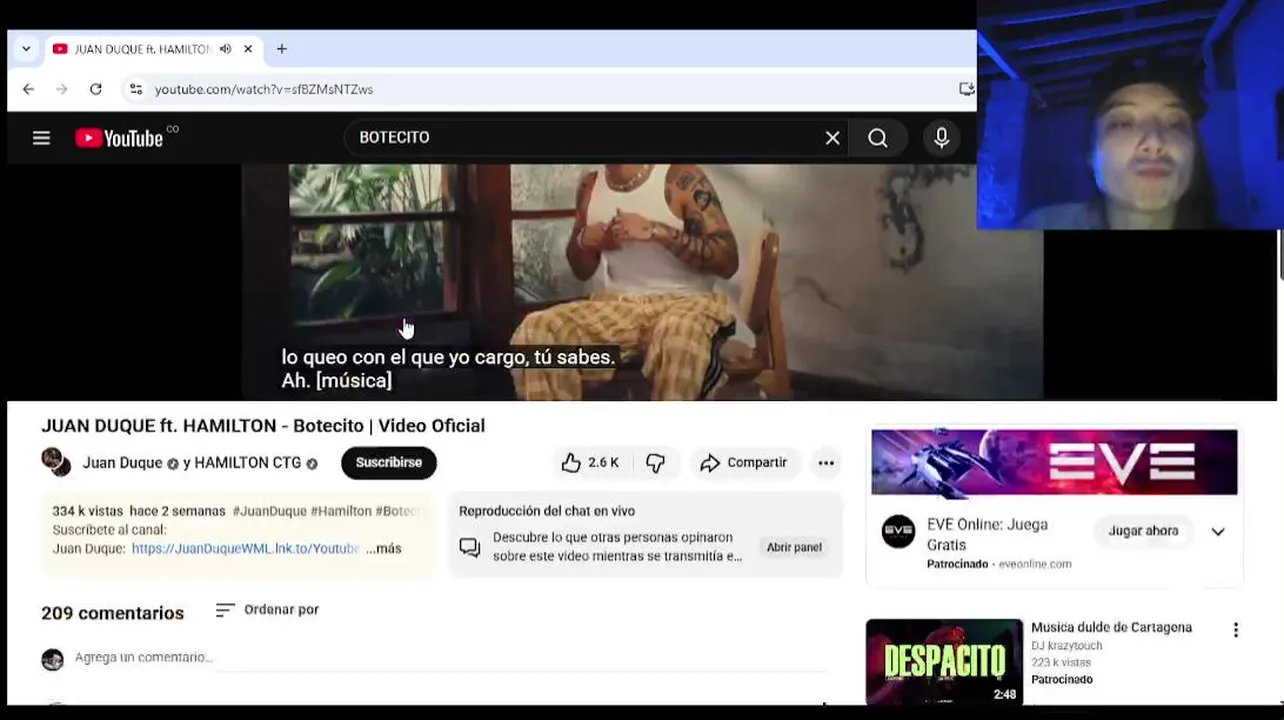Click the Suscribirse button
The image size is (1284, 720).
coord(389,462)
